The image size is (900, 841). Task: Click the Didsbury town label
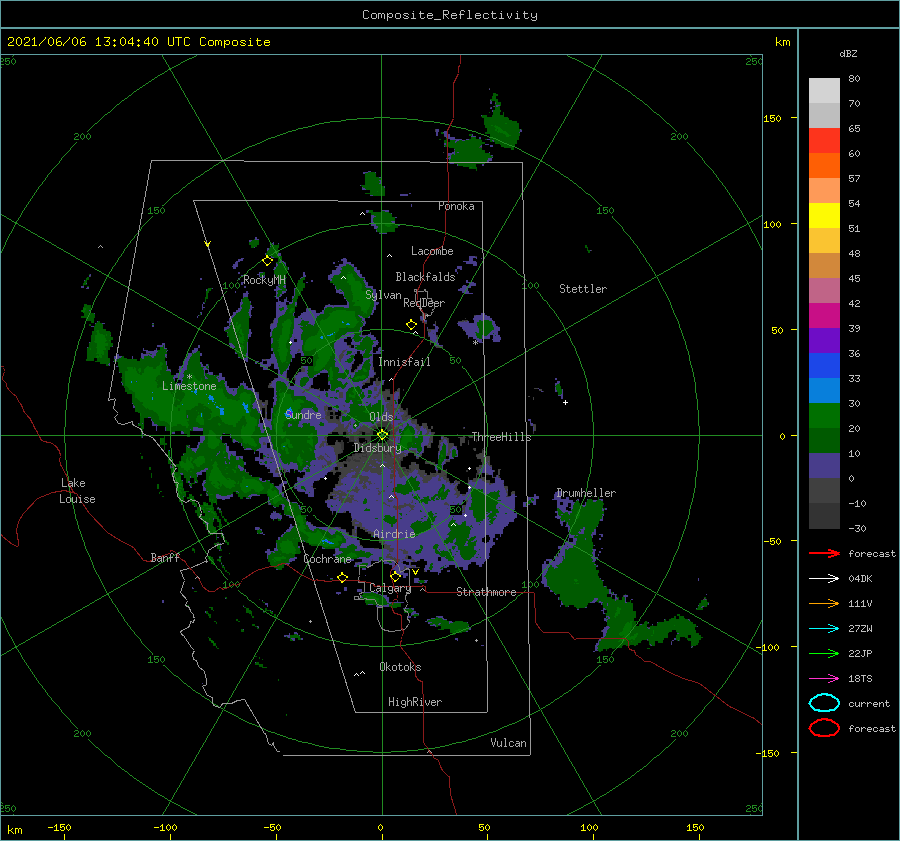(378, 448)
